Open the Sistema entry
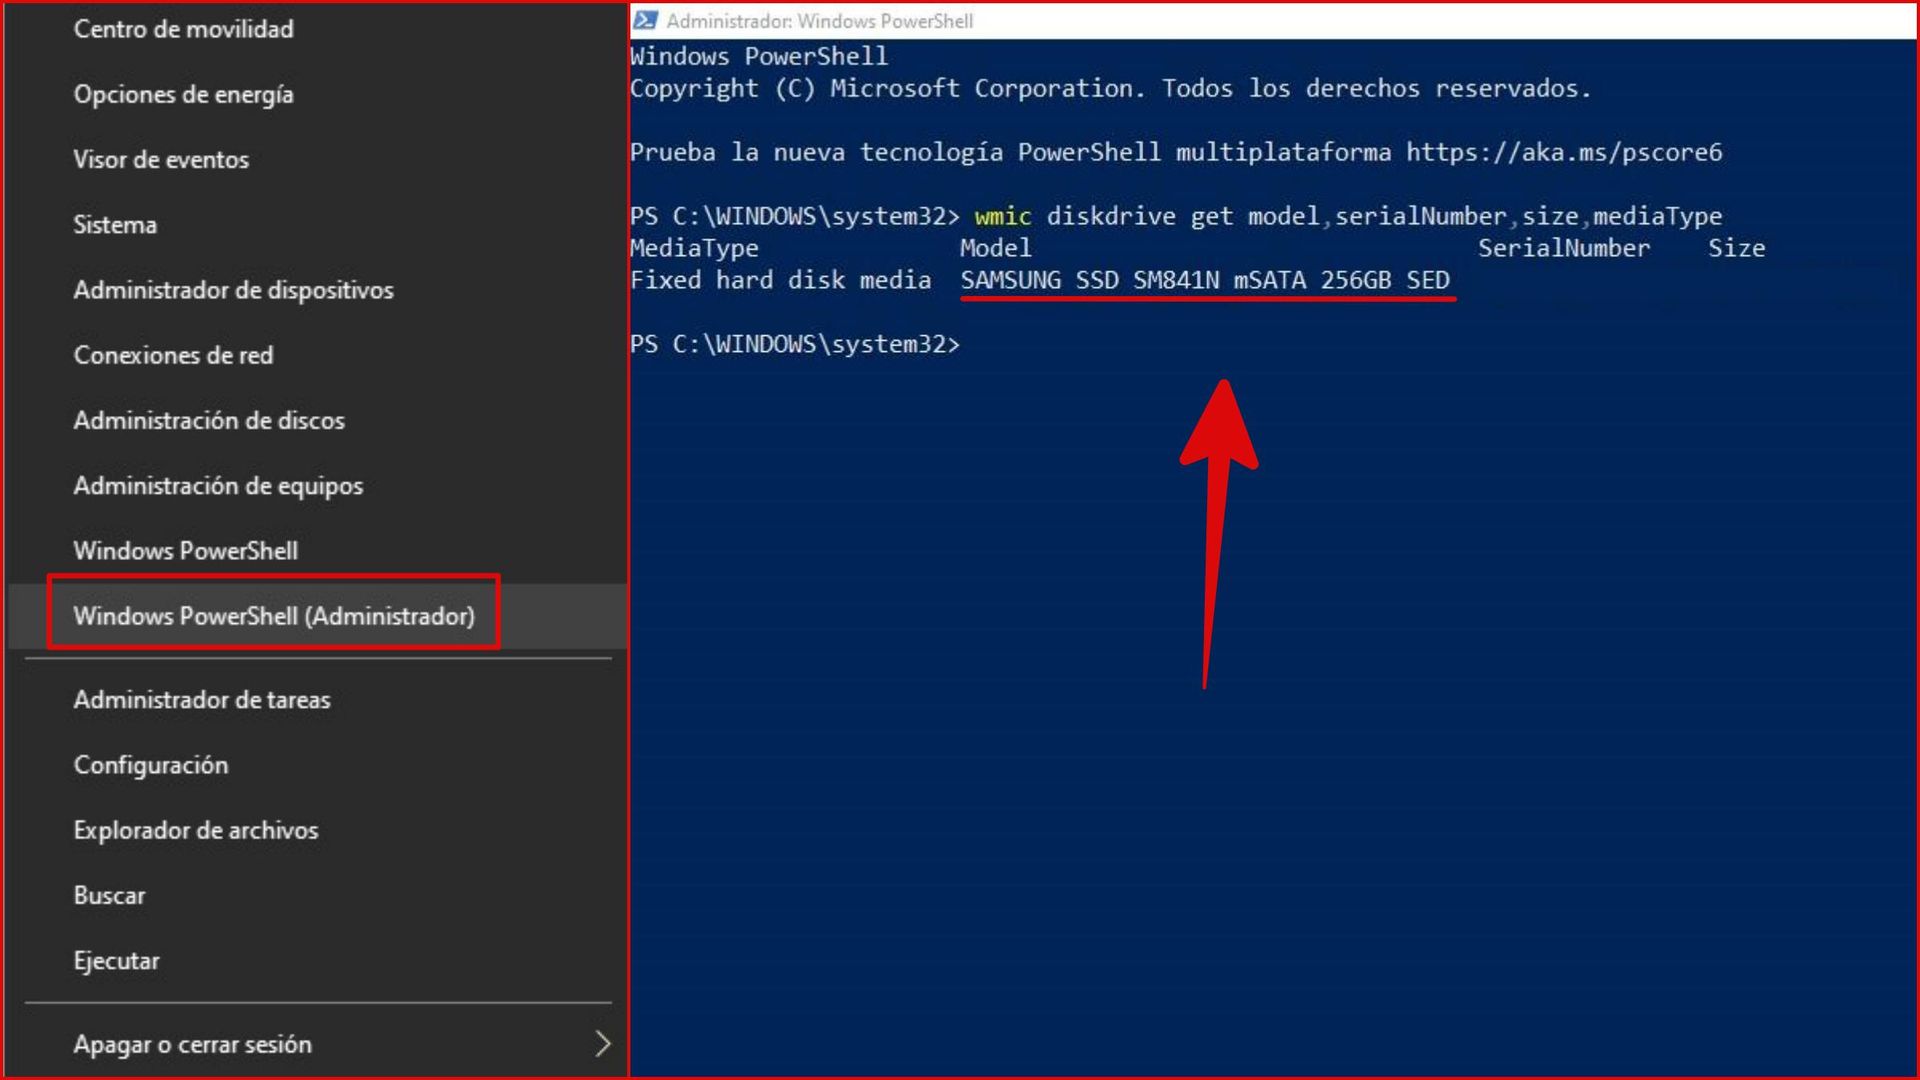Image resolution: width=1920 pixels, height=1080 pixels. (115, 224)
